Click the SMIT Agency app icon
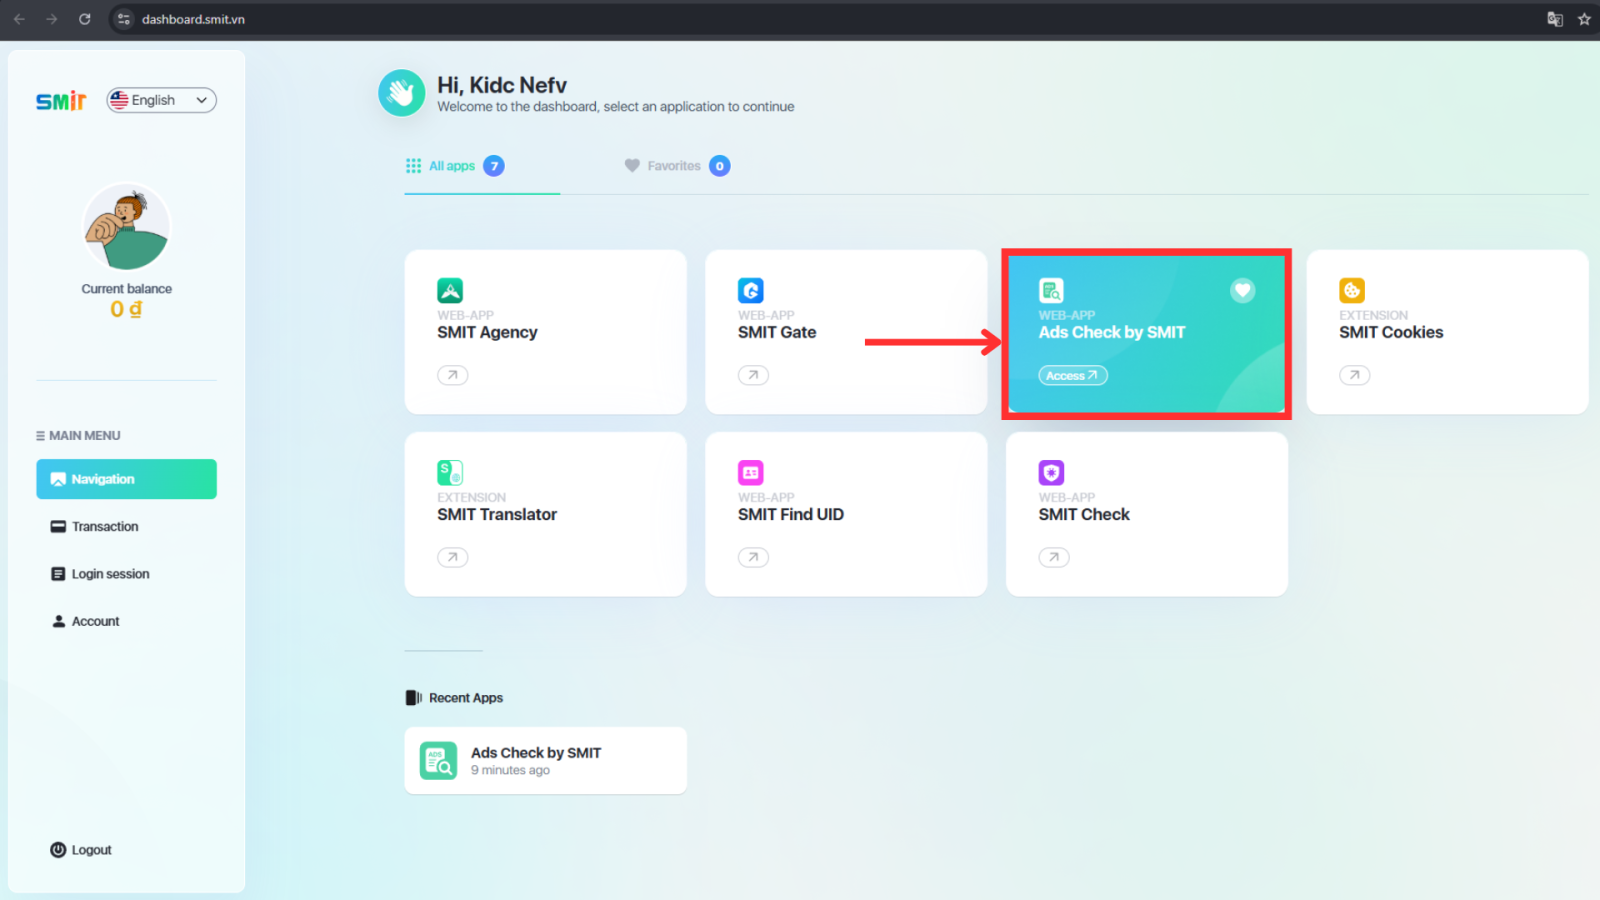1600x900 pixels. [x=450, y=291]
